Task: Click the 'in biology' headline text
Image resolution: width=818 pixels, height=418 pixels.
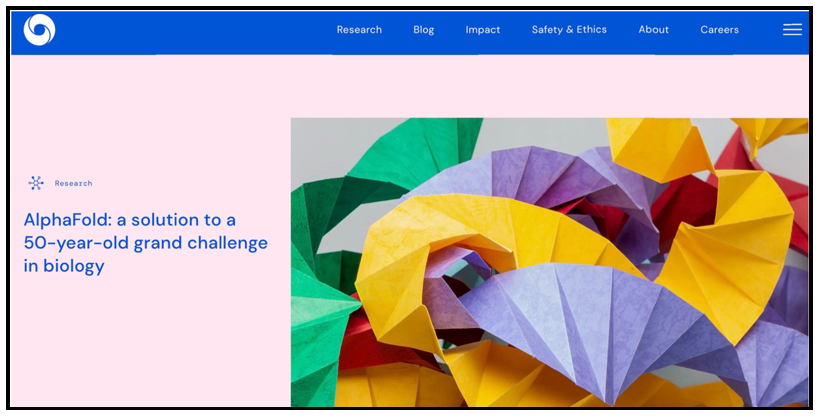Action: [64, 266]
